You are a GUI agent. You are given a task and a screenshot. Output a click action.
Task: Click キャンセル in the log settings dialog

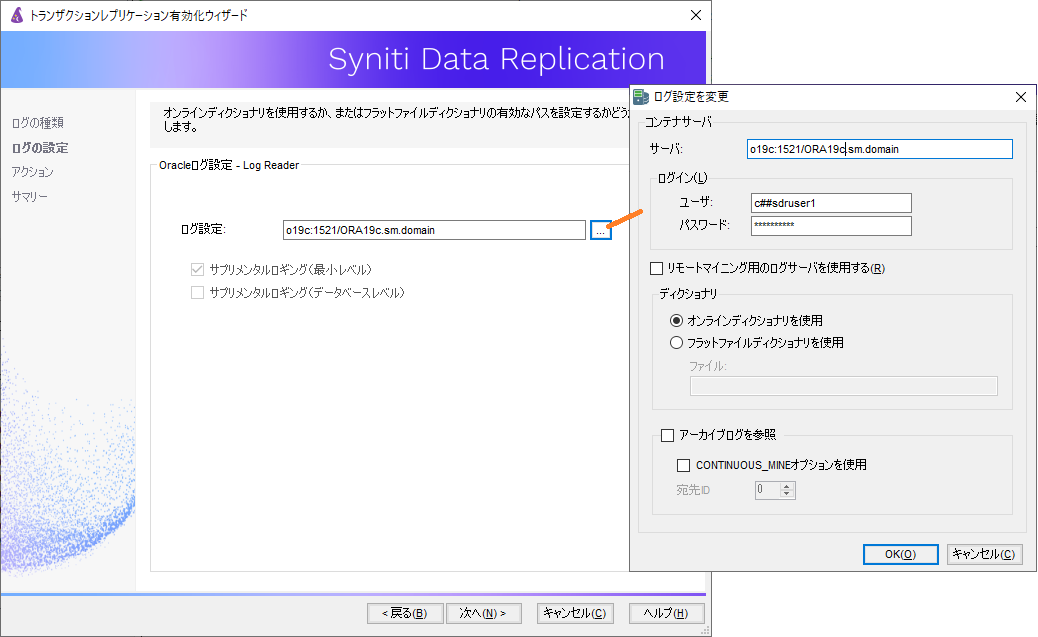pyautogui.click(x=984, y=555)
